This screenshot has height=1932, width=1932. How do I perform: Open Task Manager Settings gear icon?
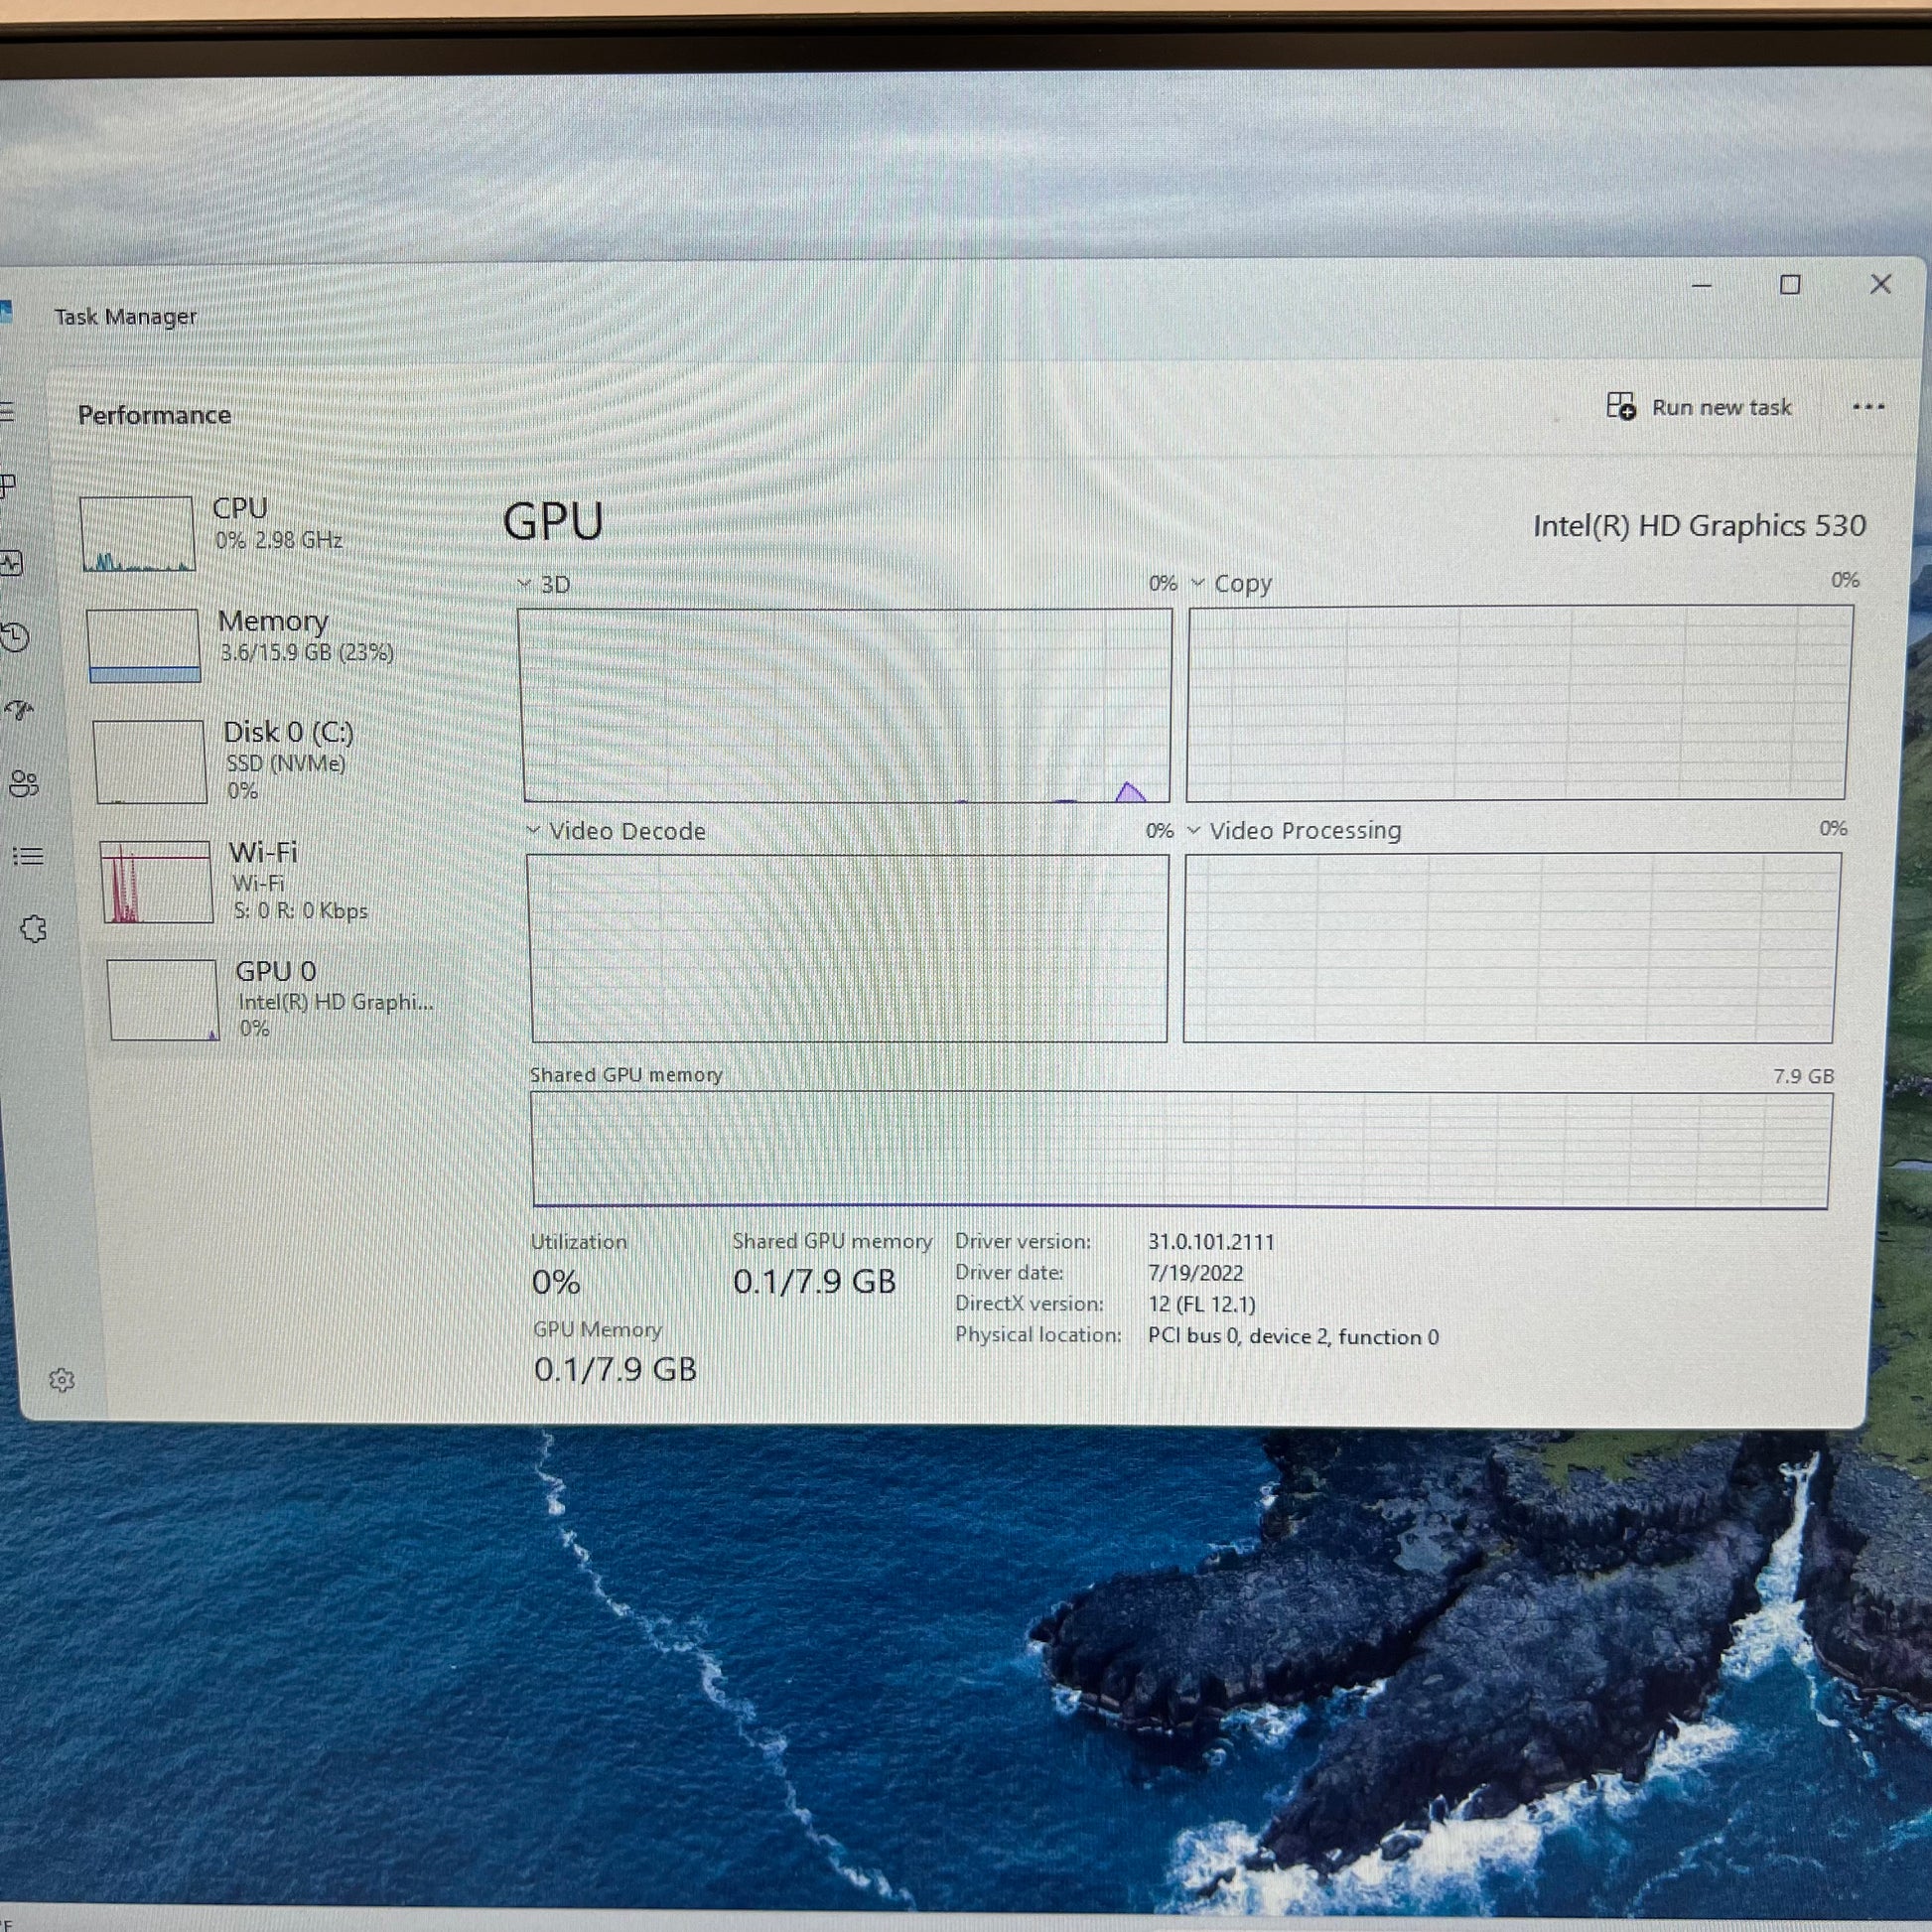[x=62, y=1381]
